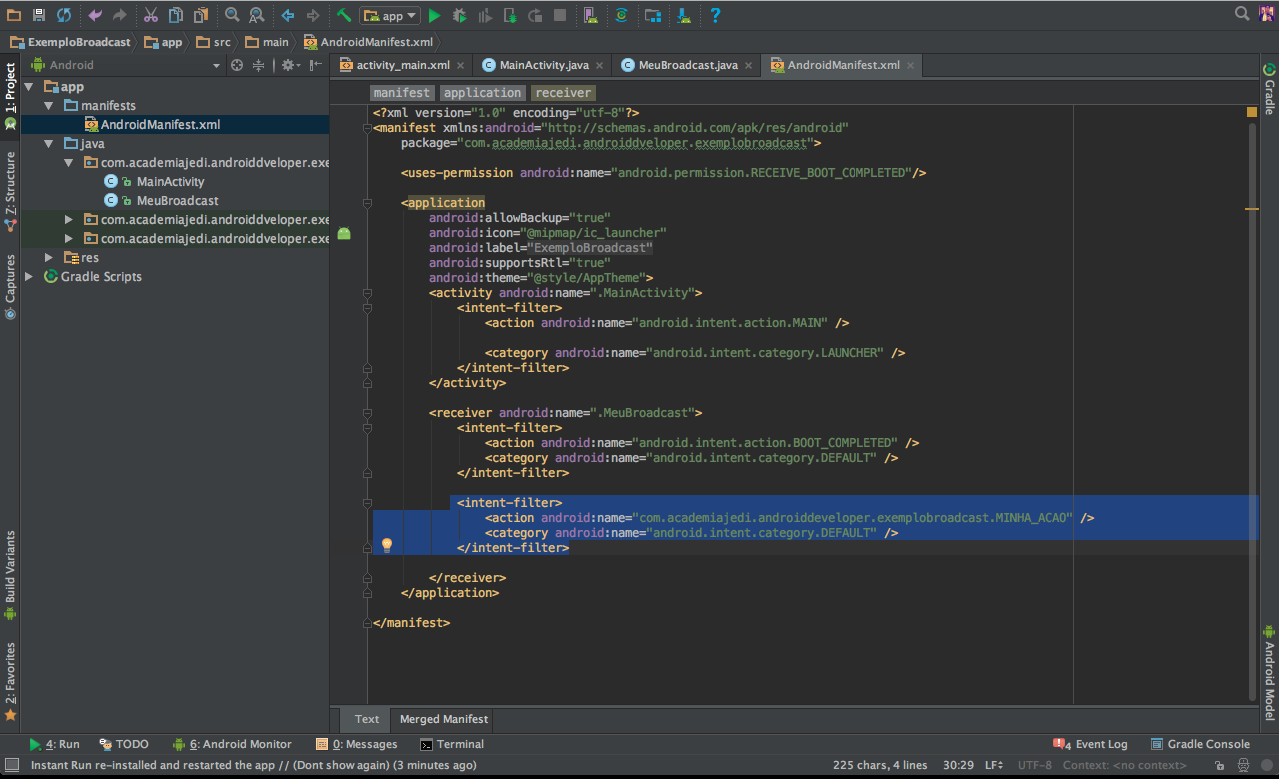Expand the res folder in project tree
The height and width of the screenshot is (779, 1279).
(48, 258)
